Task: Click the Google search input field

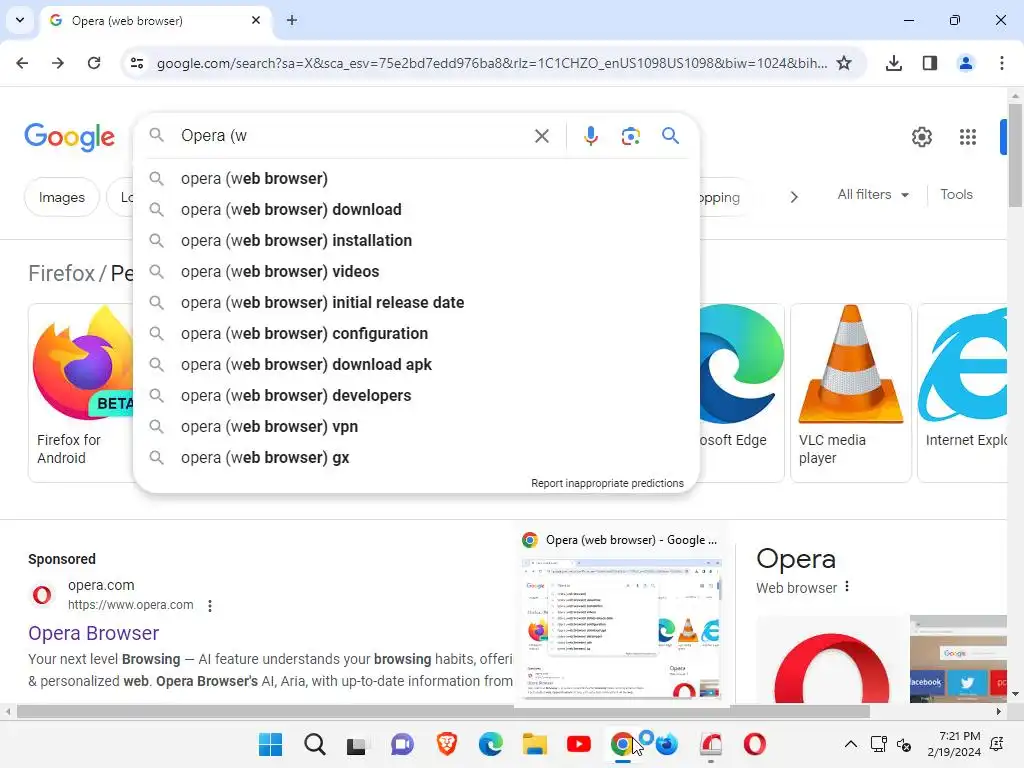Action: pos(353,136)
